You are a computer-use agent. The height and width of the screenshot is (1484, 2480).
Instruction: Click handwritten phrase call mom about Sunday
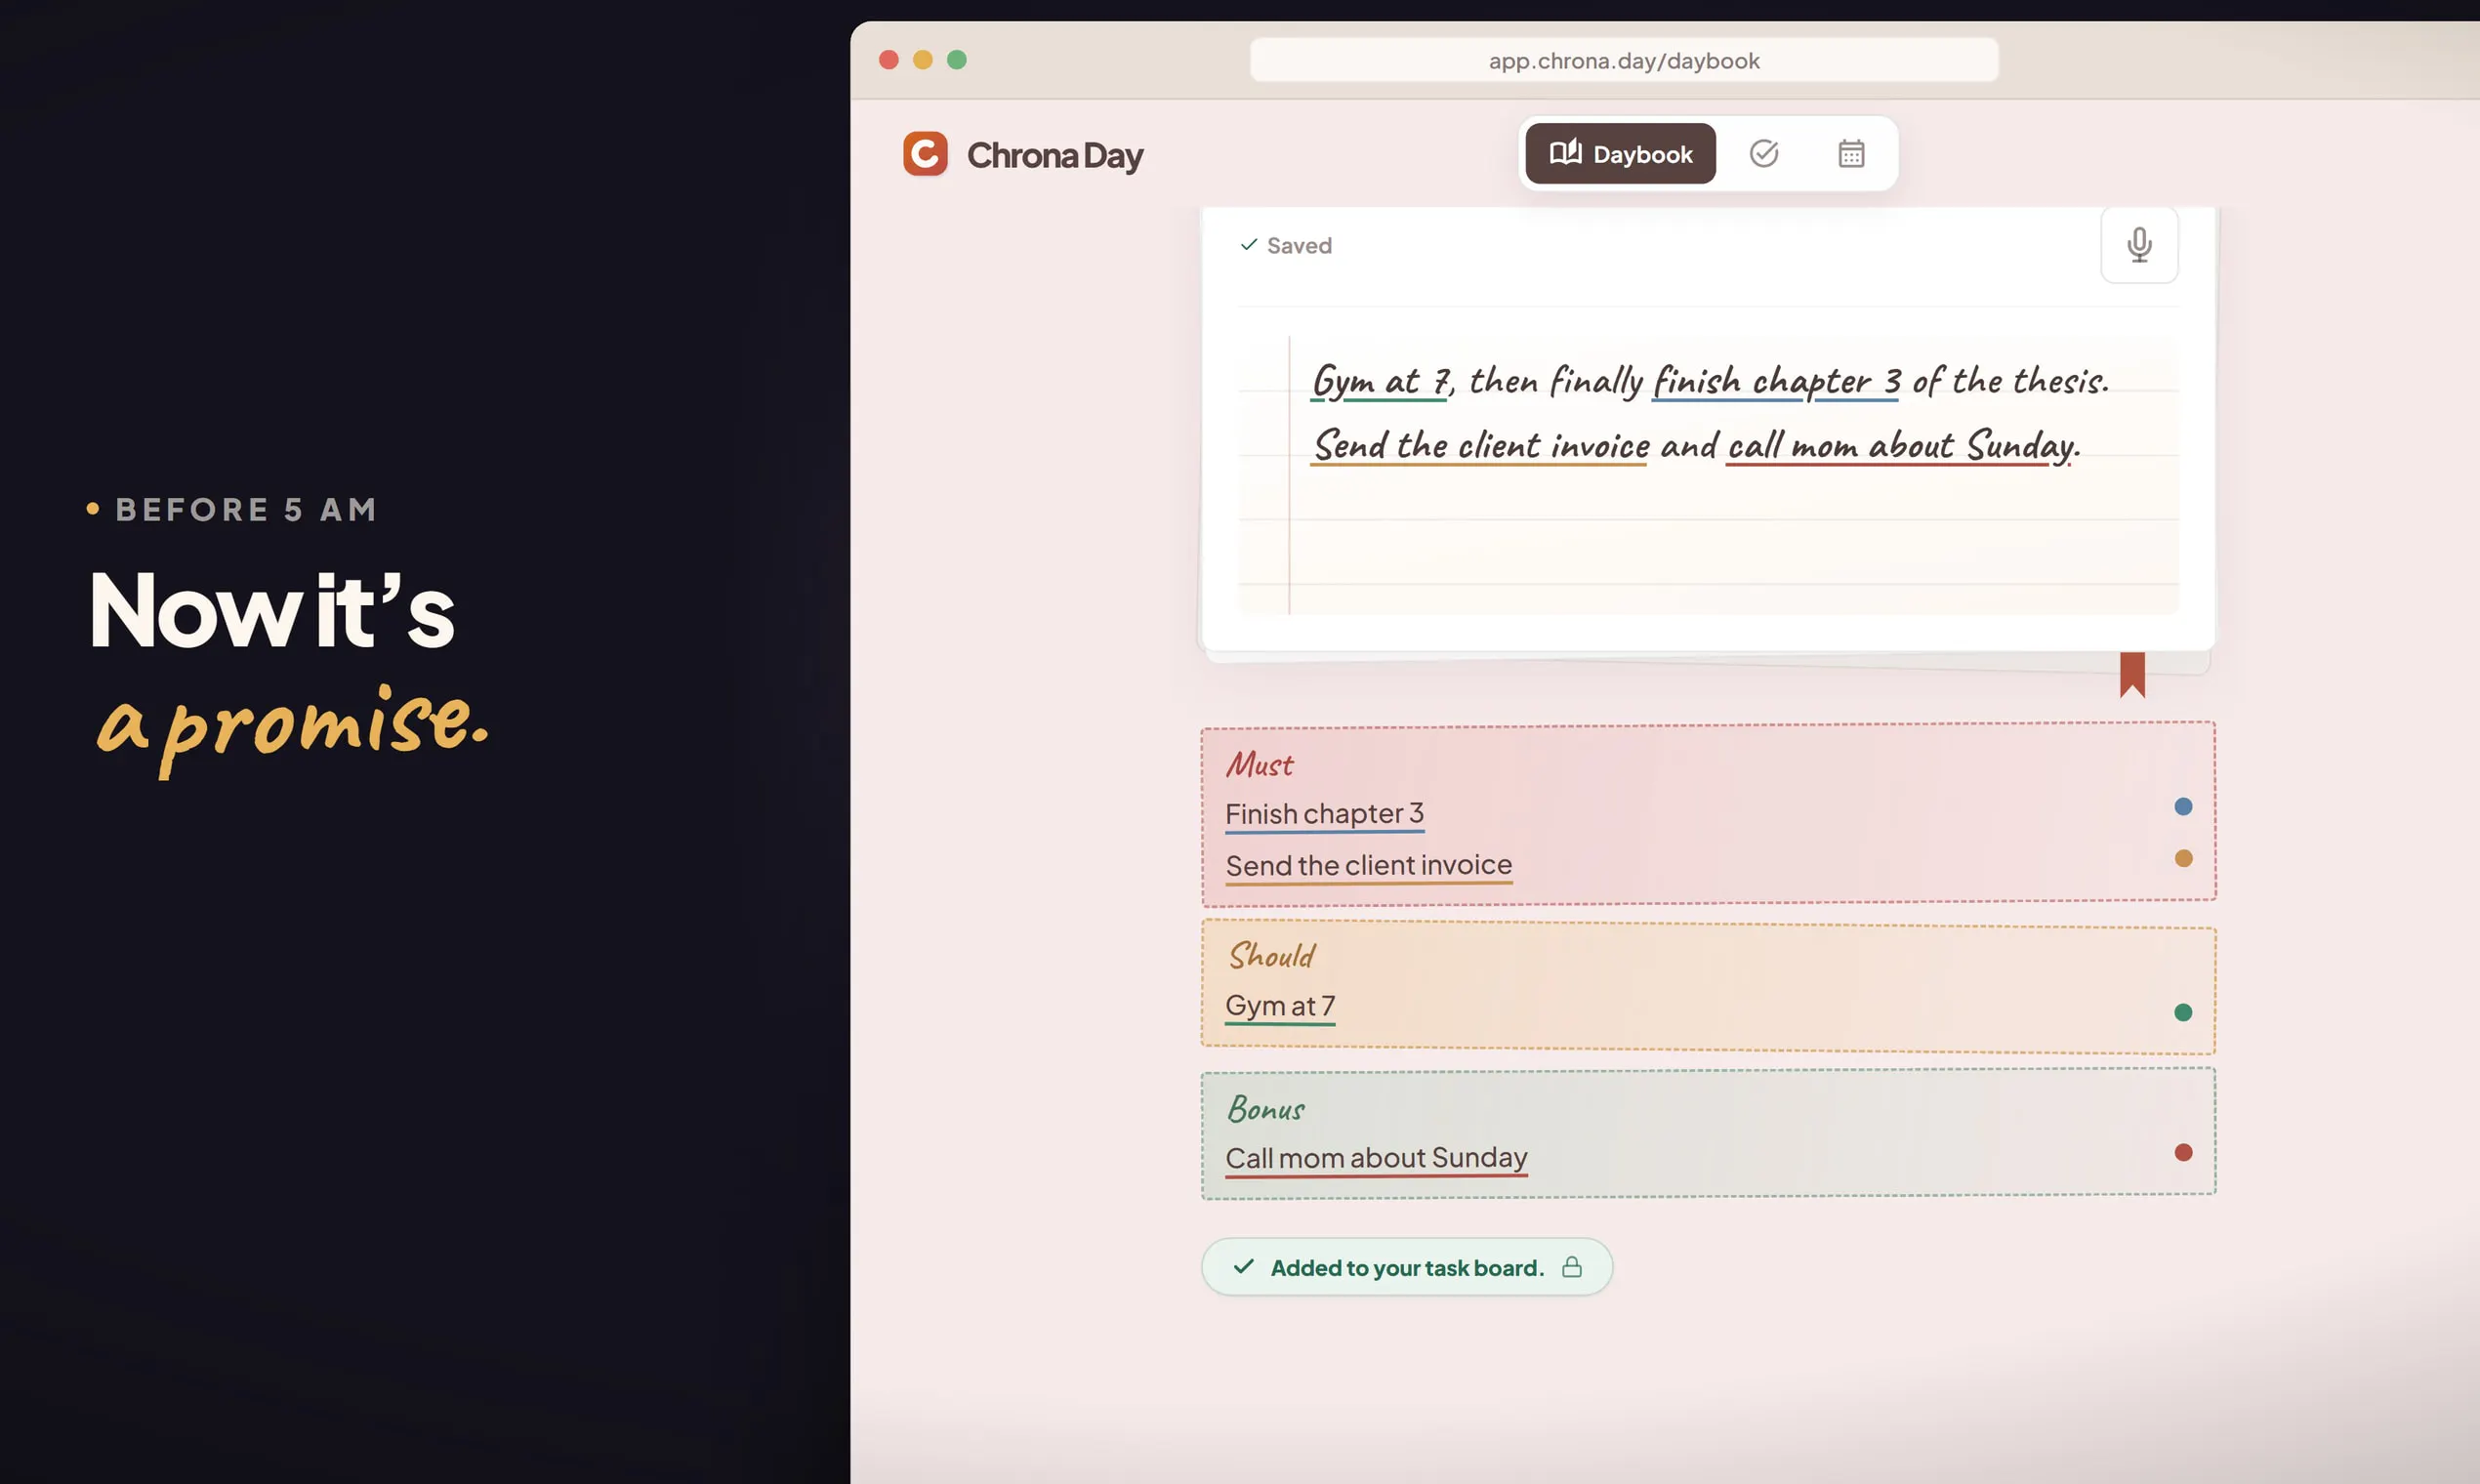pos(1901,445)
